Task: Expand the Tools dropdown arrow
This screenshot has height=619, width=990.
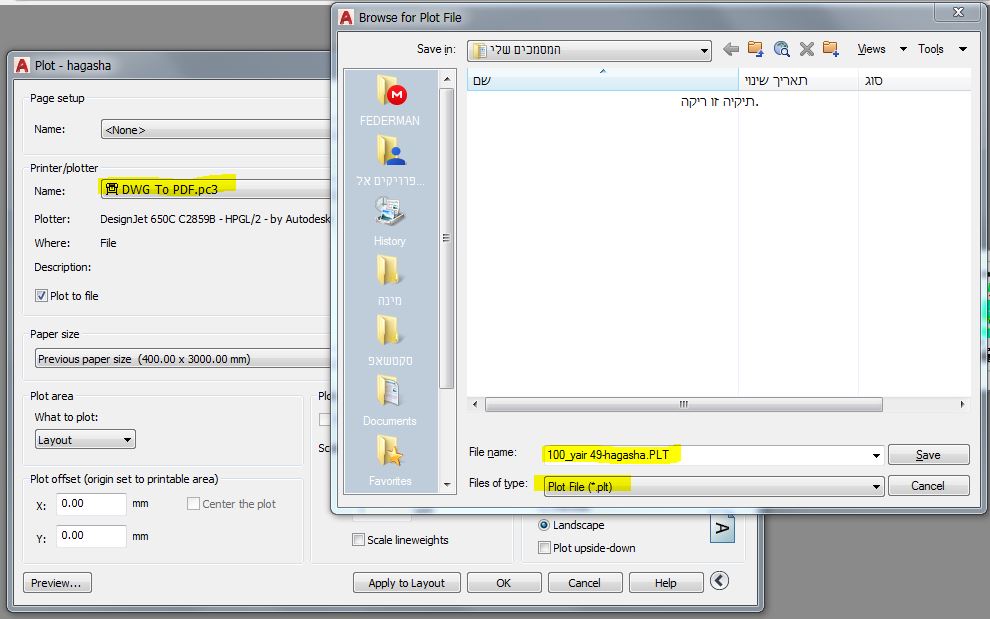Action: point(962,49)
